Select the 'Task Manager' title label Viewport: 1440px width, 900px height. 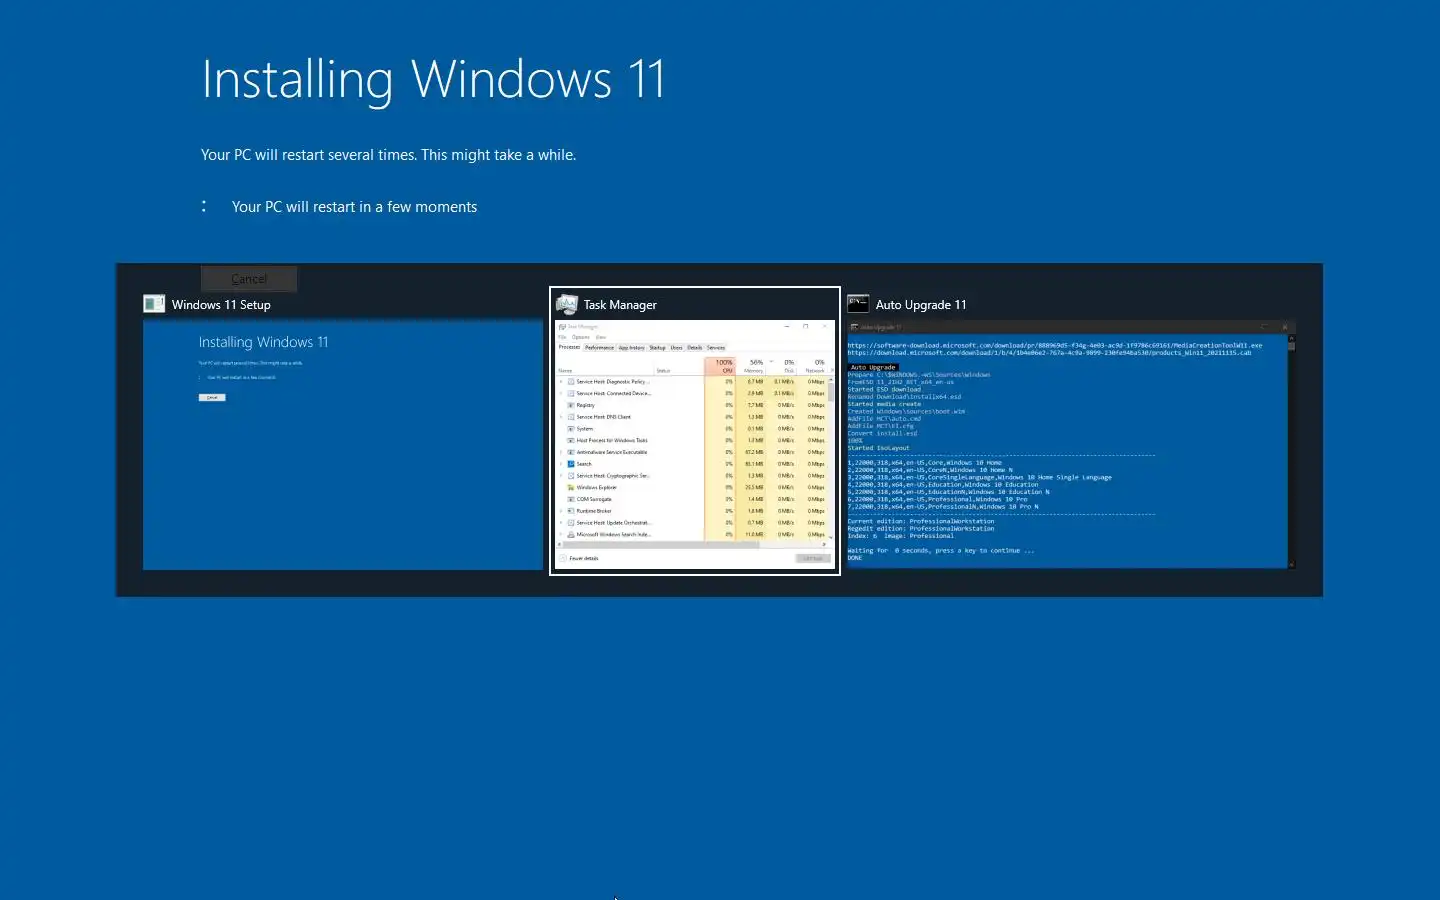[620, 305]
